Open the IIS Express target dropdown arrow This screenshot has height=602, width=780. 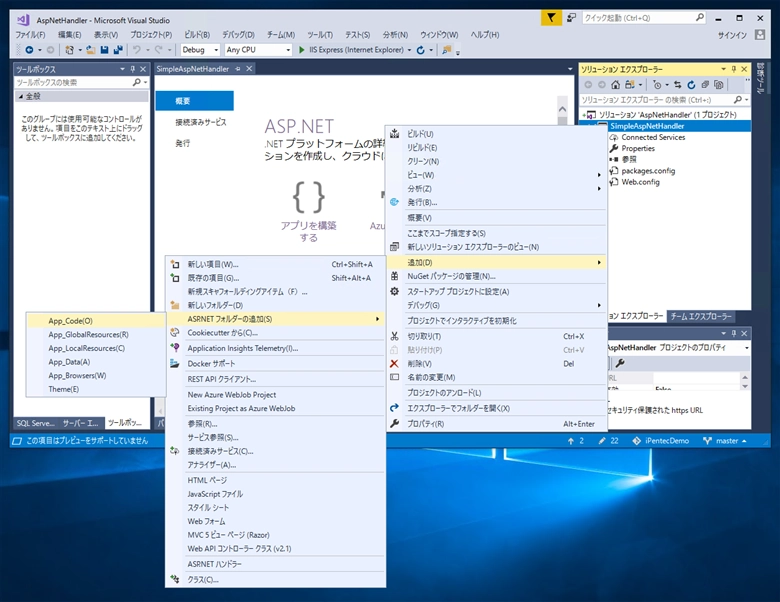(409, 50)
